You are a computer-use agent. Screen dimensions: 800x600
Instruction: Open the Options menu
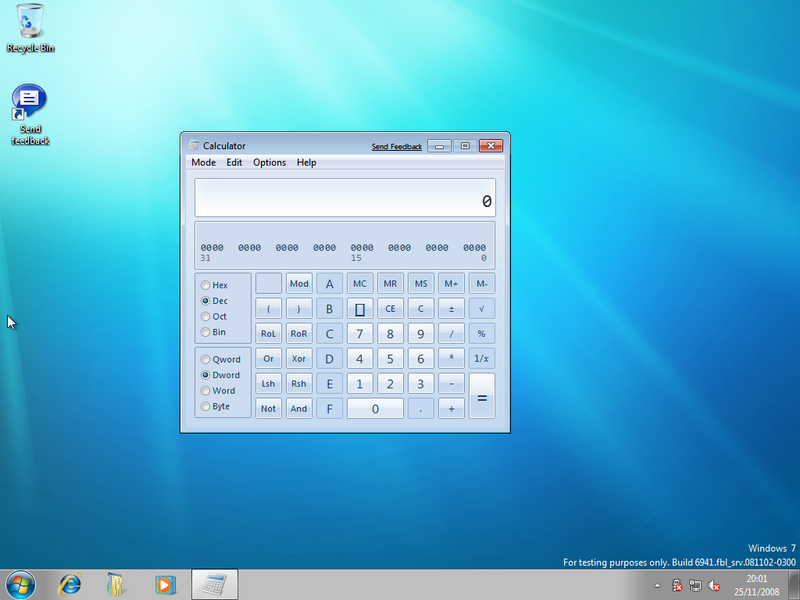269,162
